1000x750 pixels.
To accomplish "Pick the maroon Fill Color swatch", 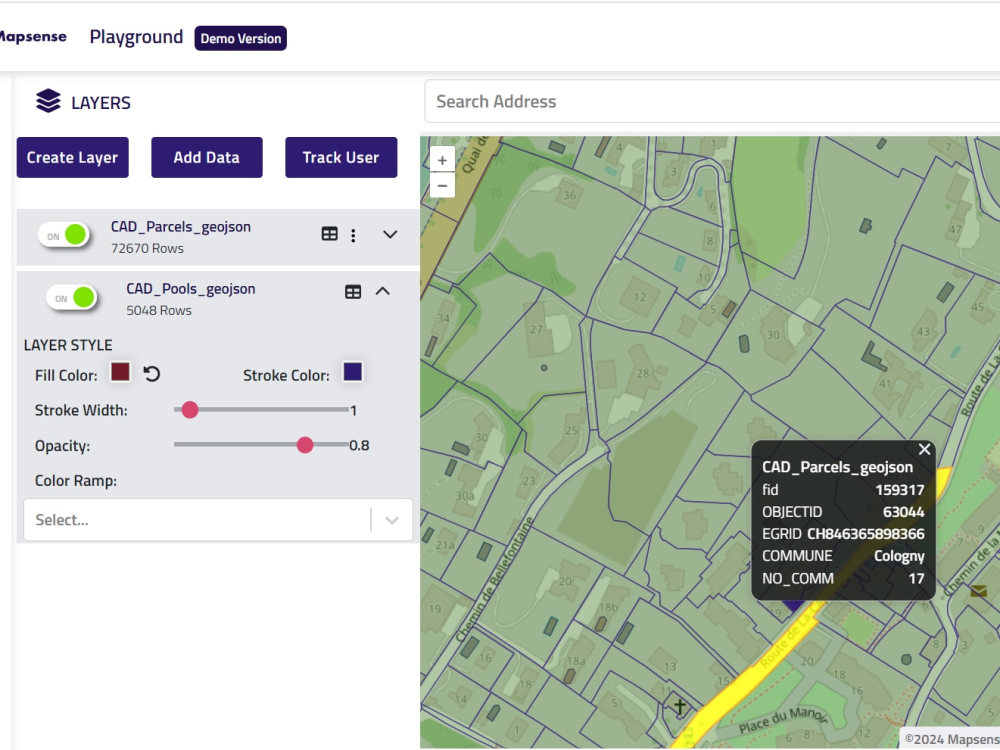I will [x=121, y=372].
